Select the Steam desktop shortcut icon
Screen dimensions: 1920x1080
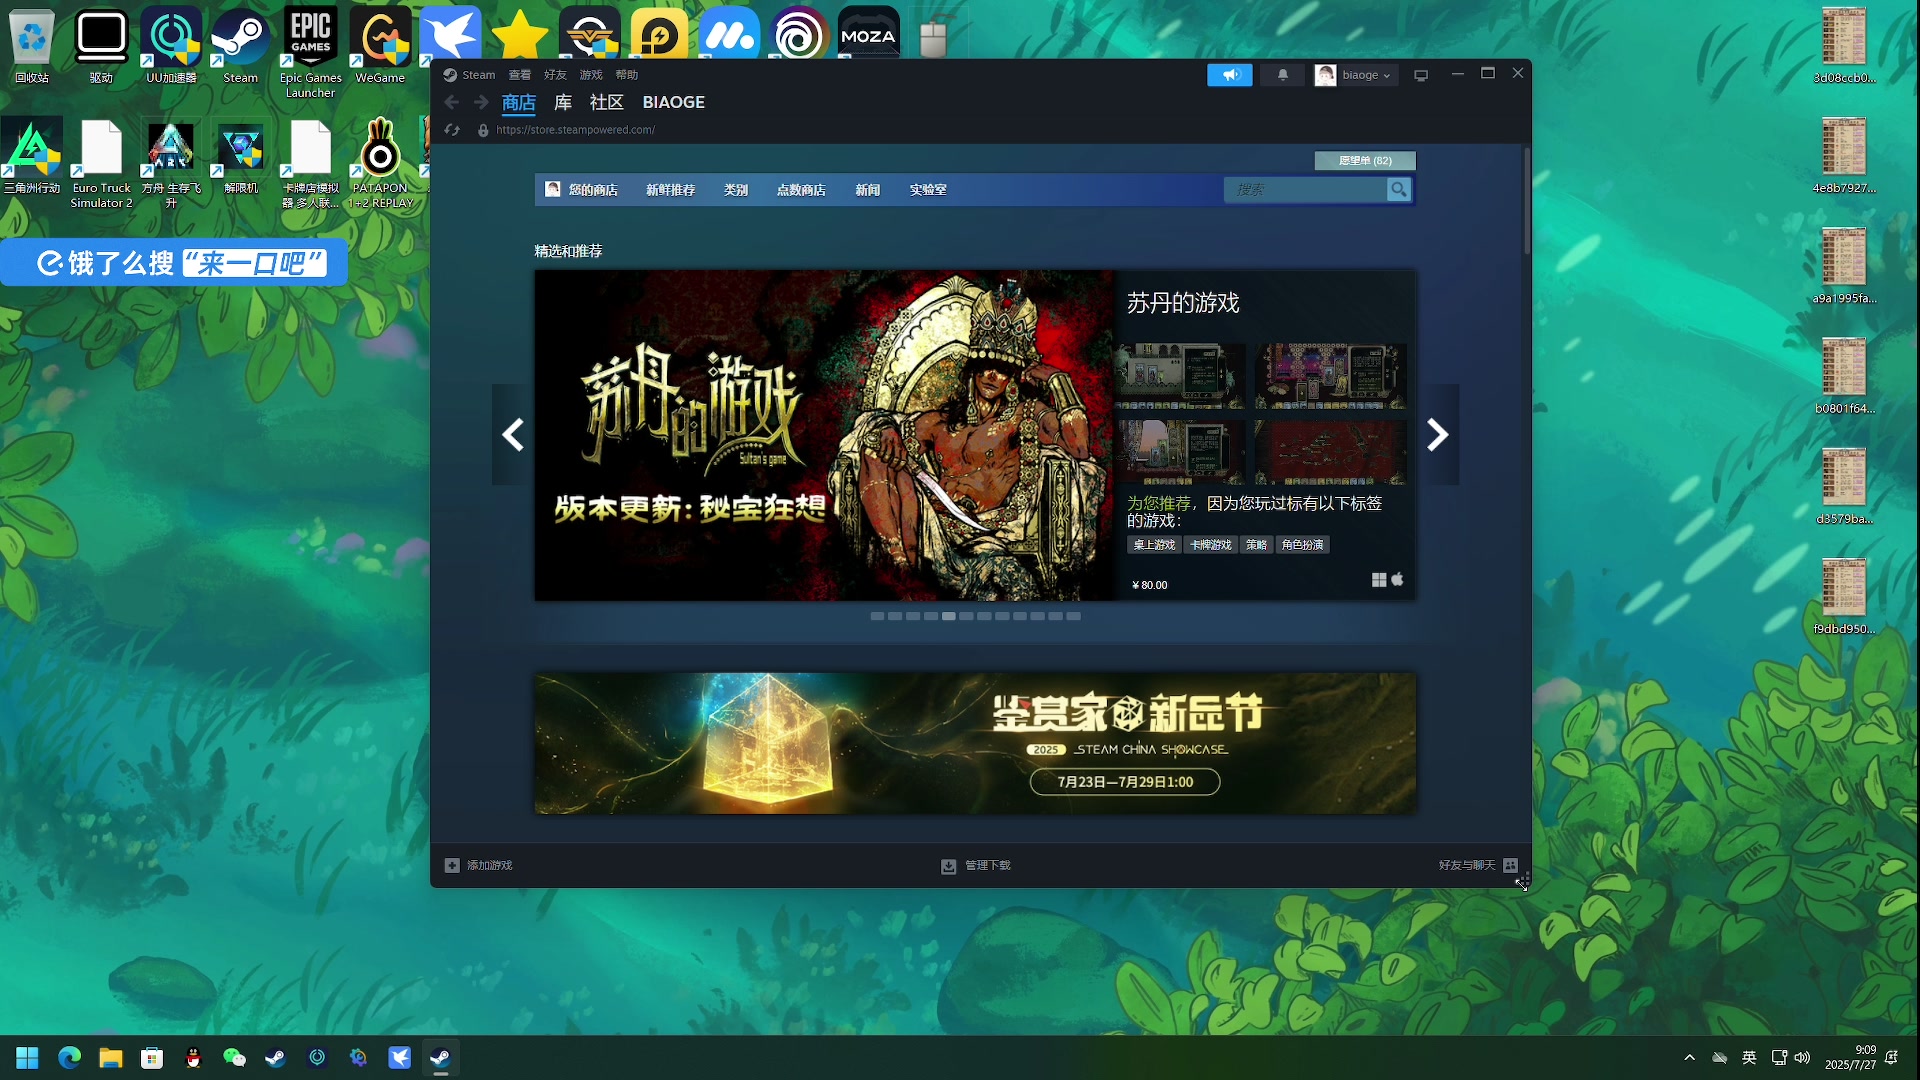click(240, 45)
